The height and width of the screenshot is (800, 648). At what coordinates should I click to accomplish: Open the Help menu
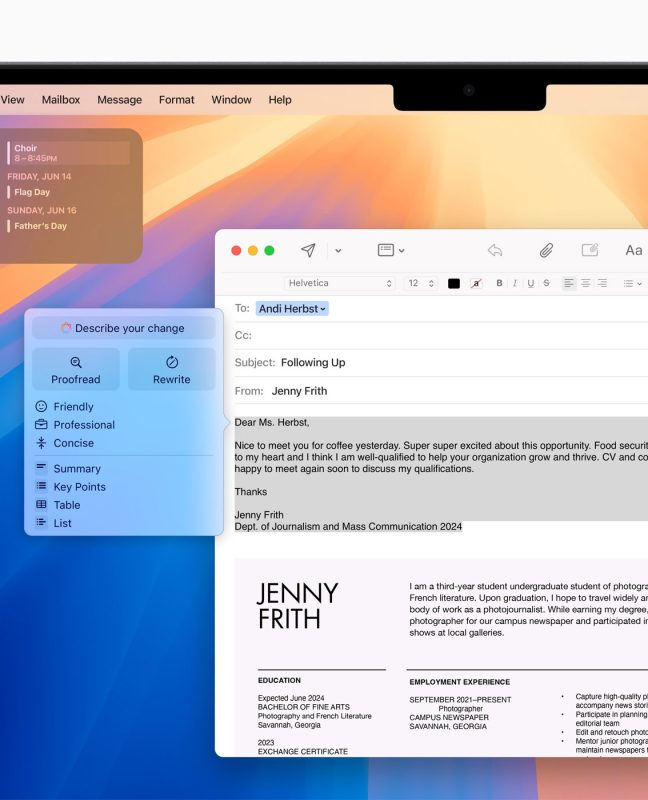tap(280, 99)
